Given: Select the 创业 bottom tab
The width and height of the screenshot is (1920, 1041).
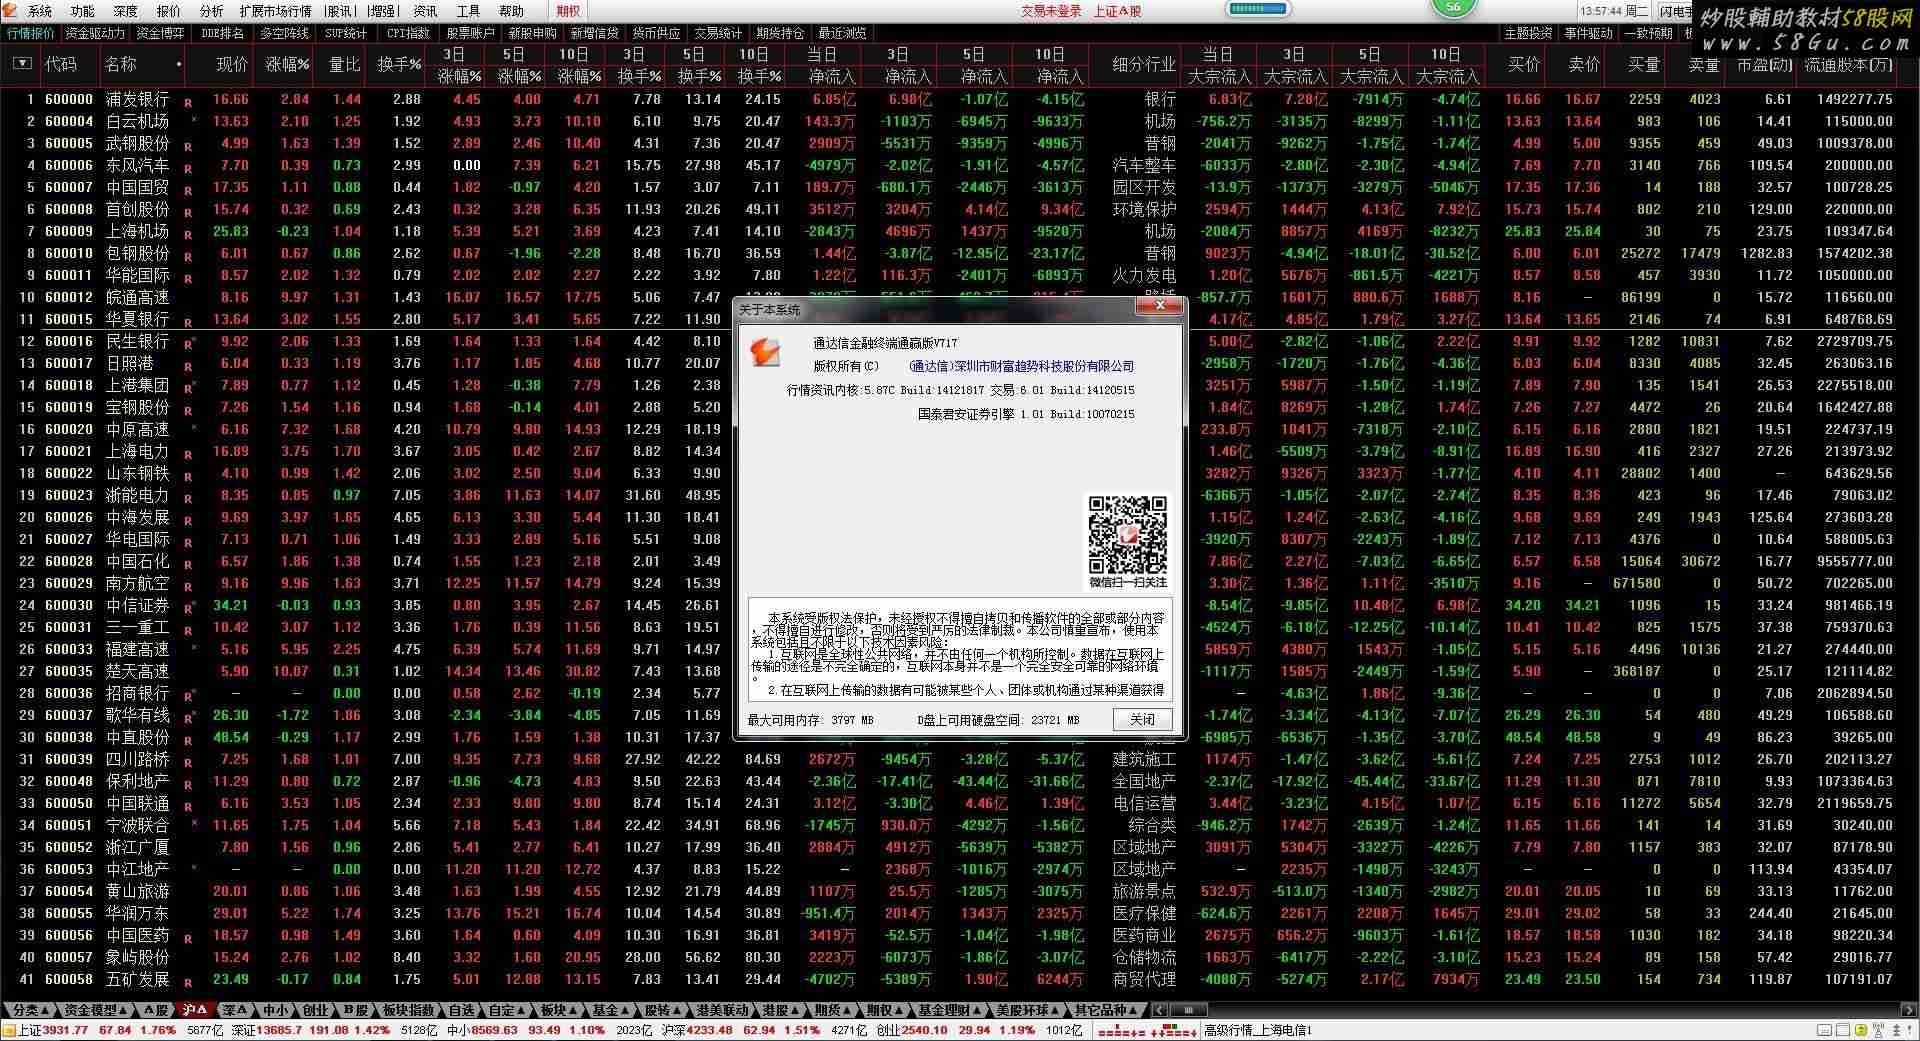Looking at the screenshot, I should (315, 1010).
